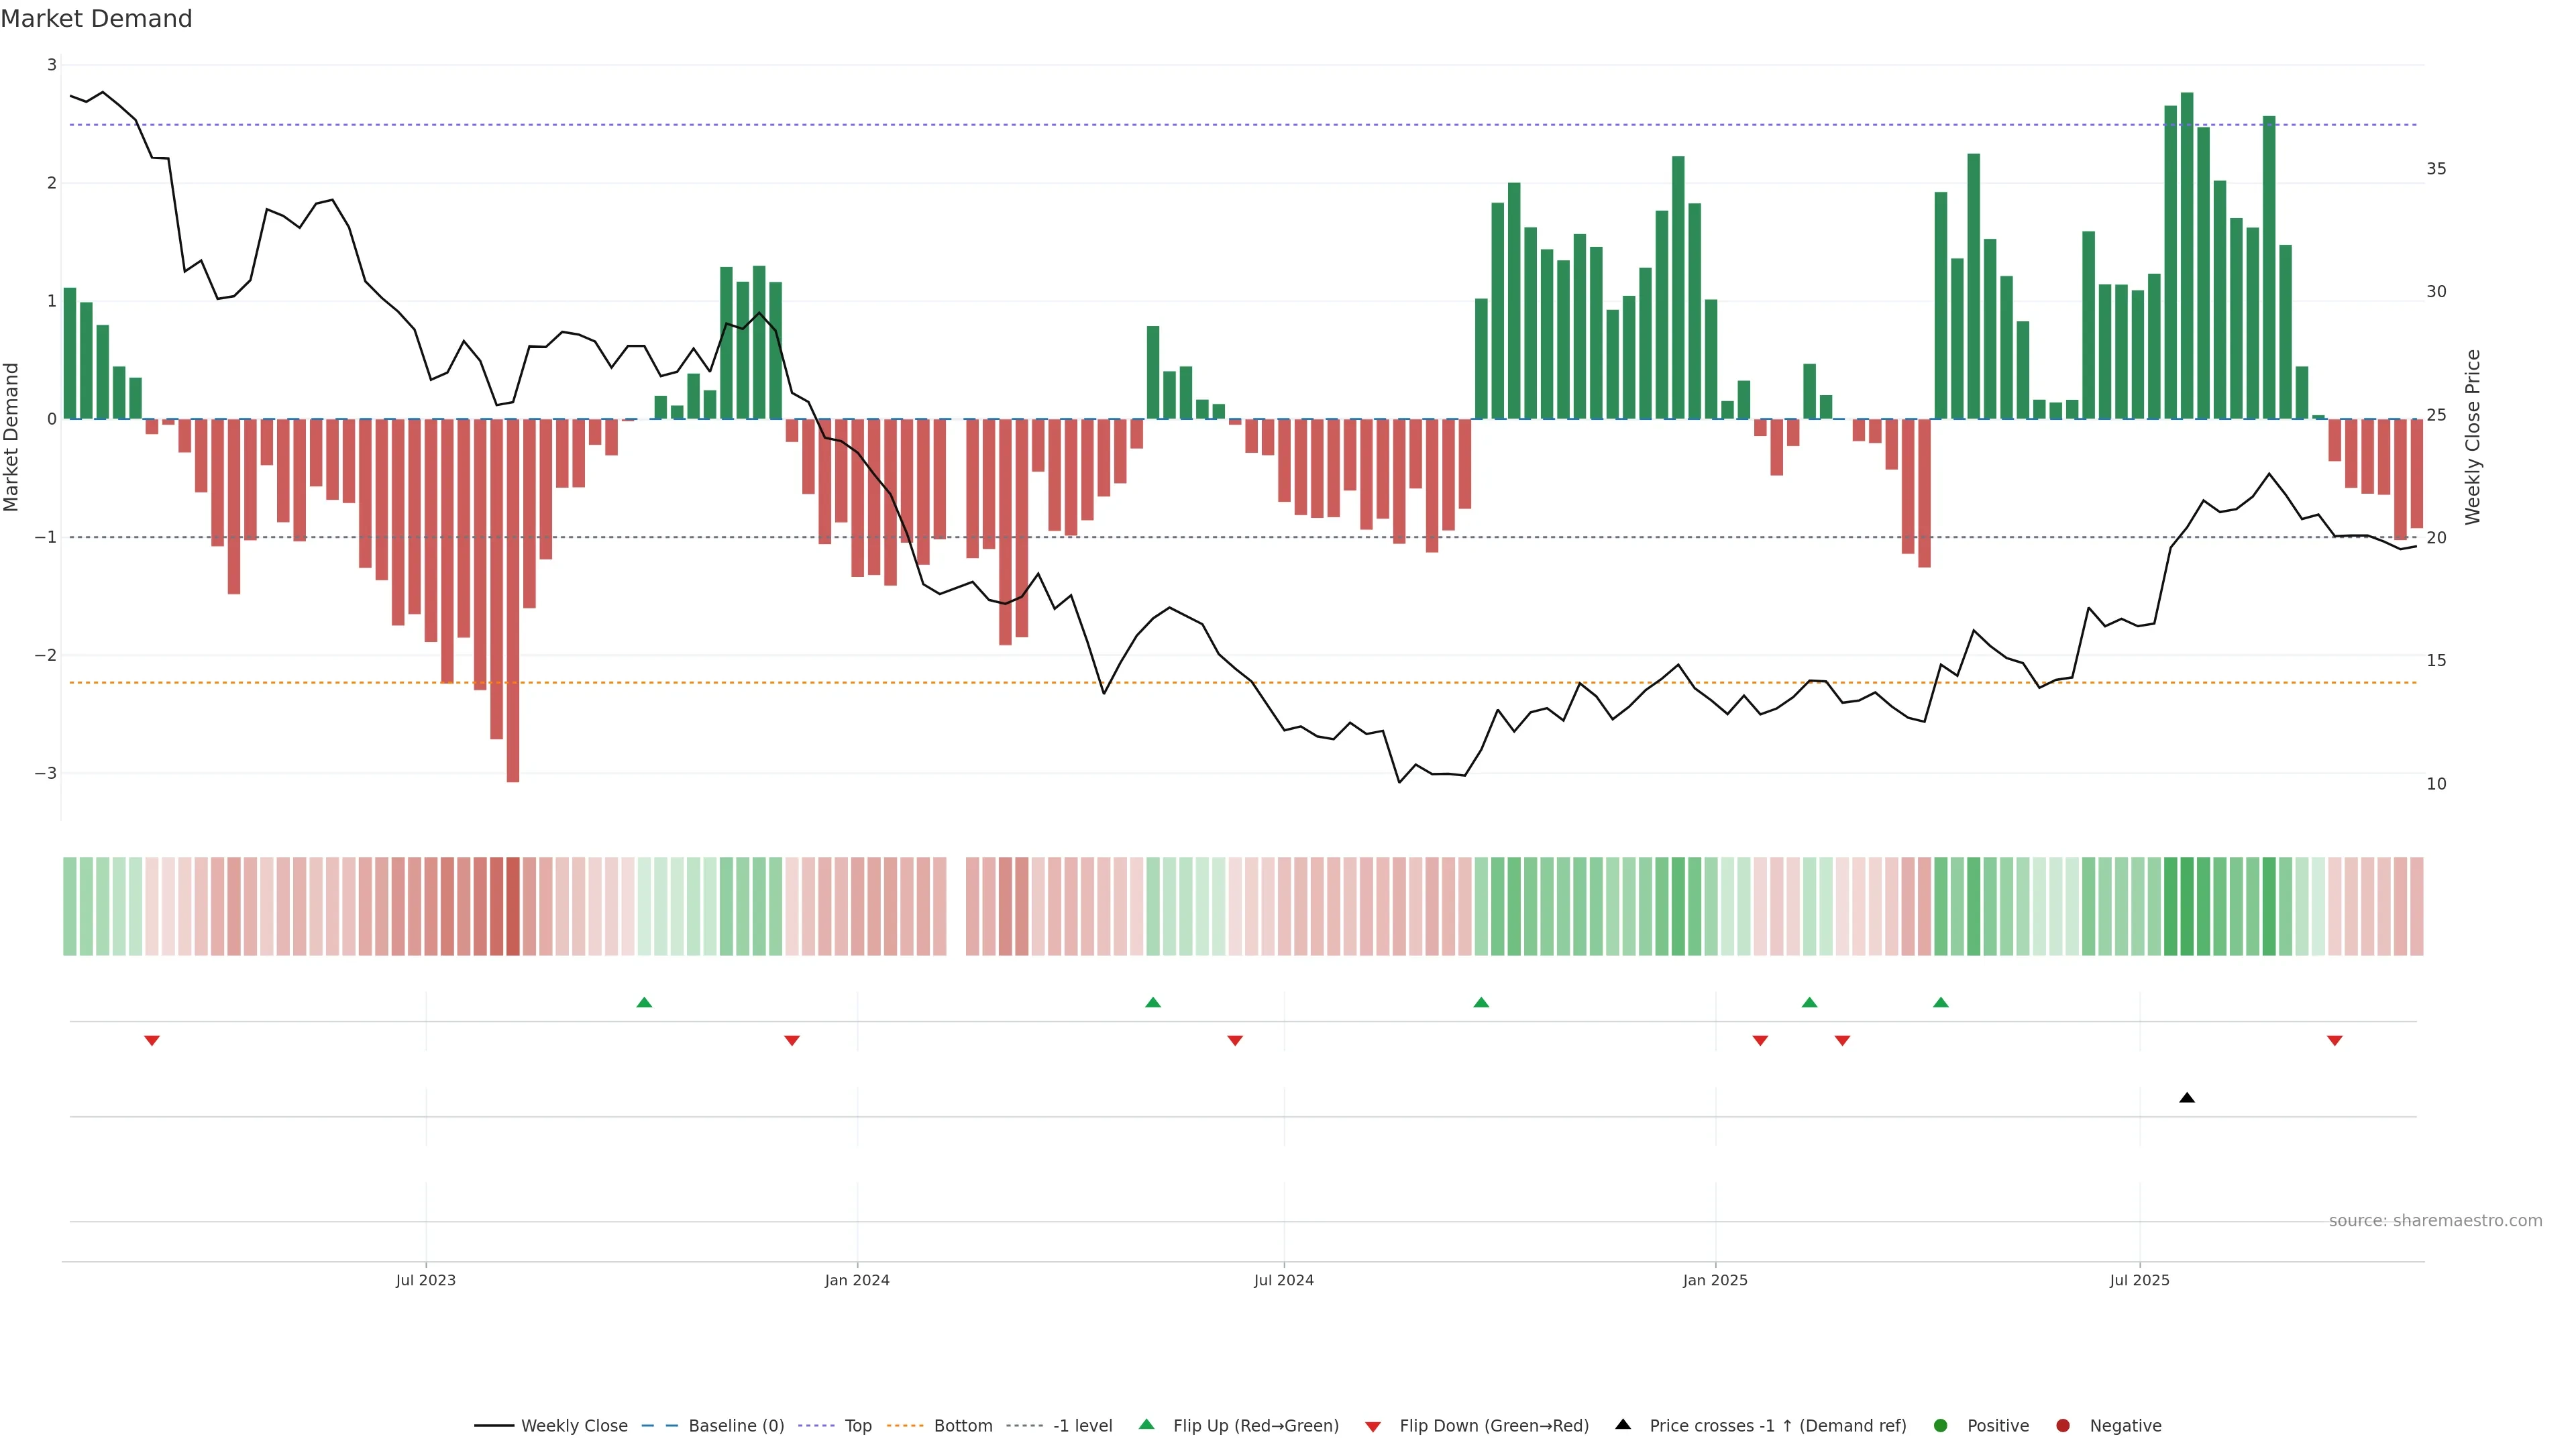Click the darkest green heatmap cell

coord(2187,906)
